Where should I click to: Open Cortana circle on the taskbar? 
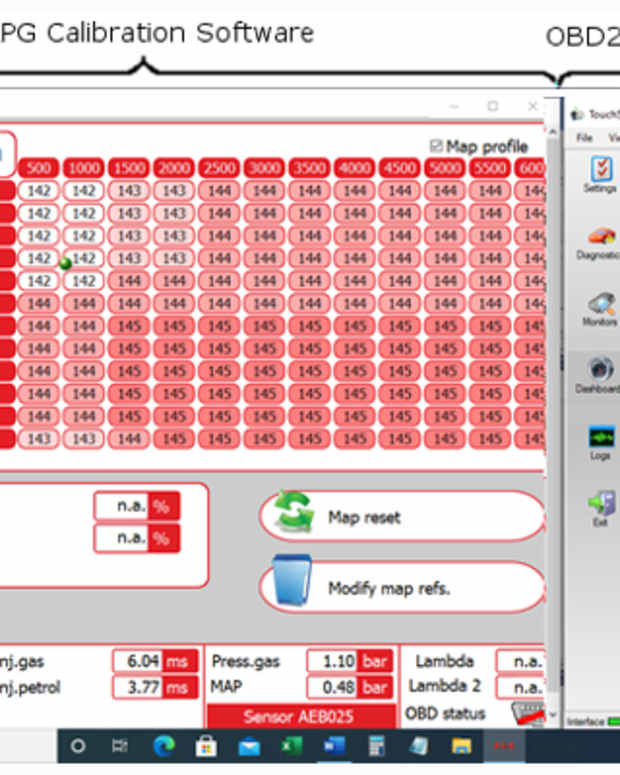(x=78, y=746)
